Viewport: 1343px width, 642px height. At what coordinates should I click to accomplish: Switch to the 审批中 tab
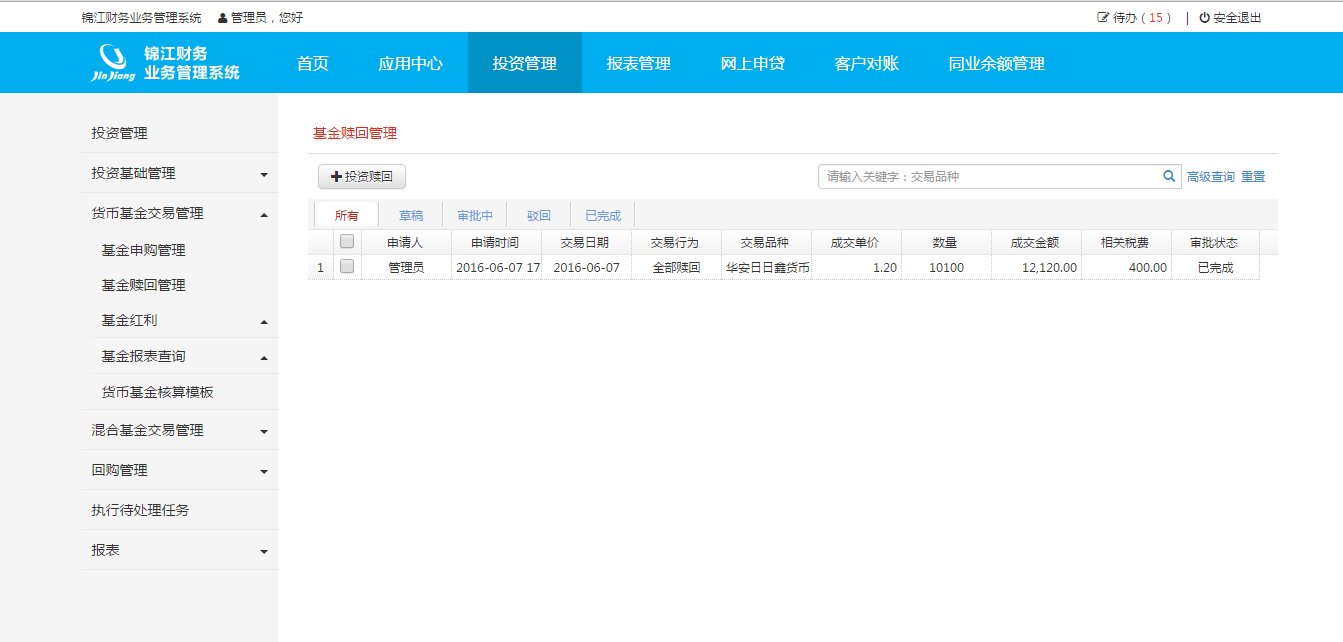475,215
